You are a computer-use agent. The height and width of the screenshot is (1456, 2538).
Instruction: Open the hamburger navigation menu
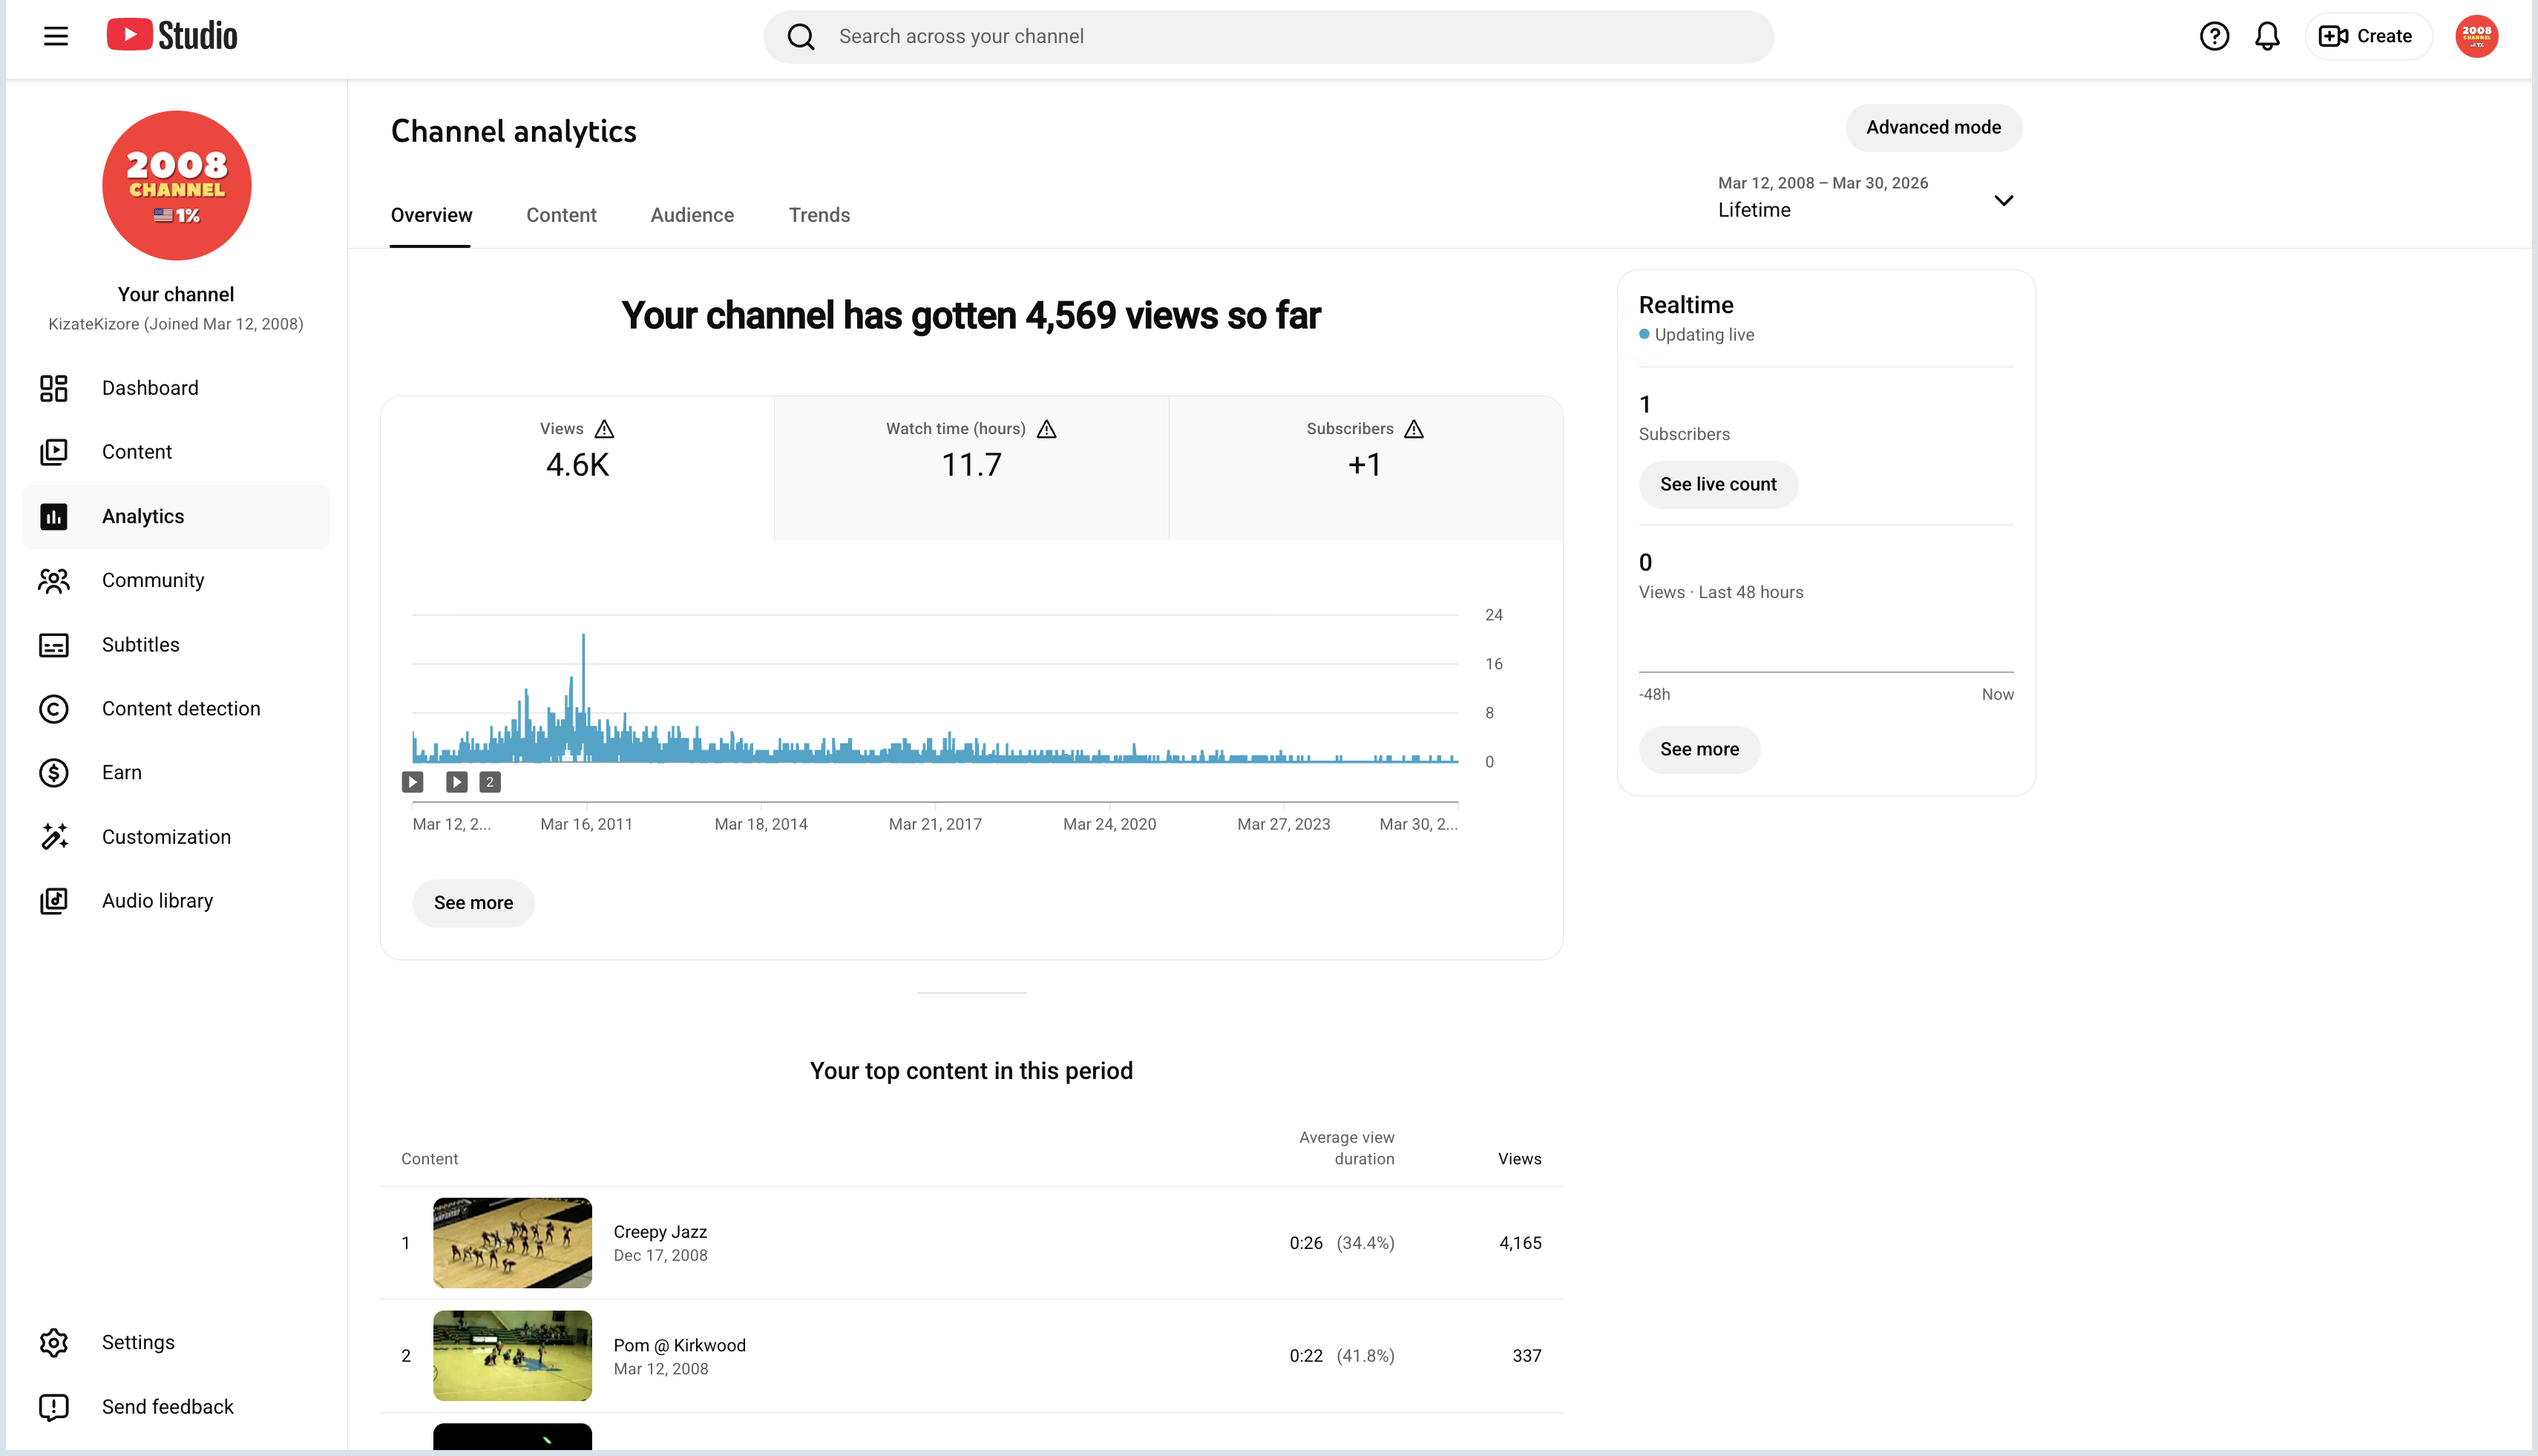pos(56,37)
